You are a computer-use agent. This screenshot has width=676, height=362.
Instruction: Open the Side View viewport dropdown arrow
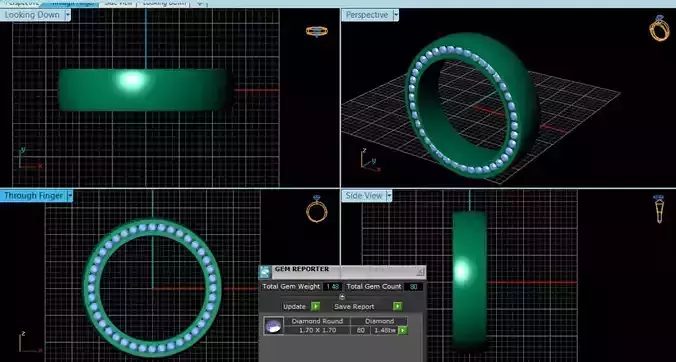pyautogui.click(x=389, y=196)
